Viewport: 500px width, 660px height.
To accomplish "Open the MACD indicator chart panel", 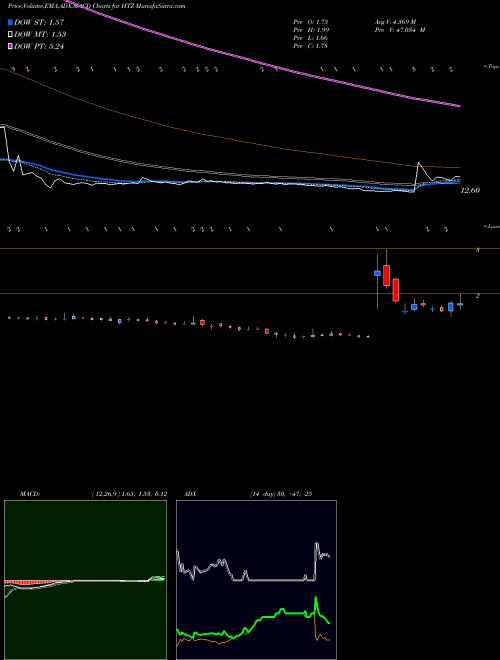I will (x=85, y=580).
